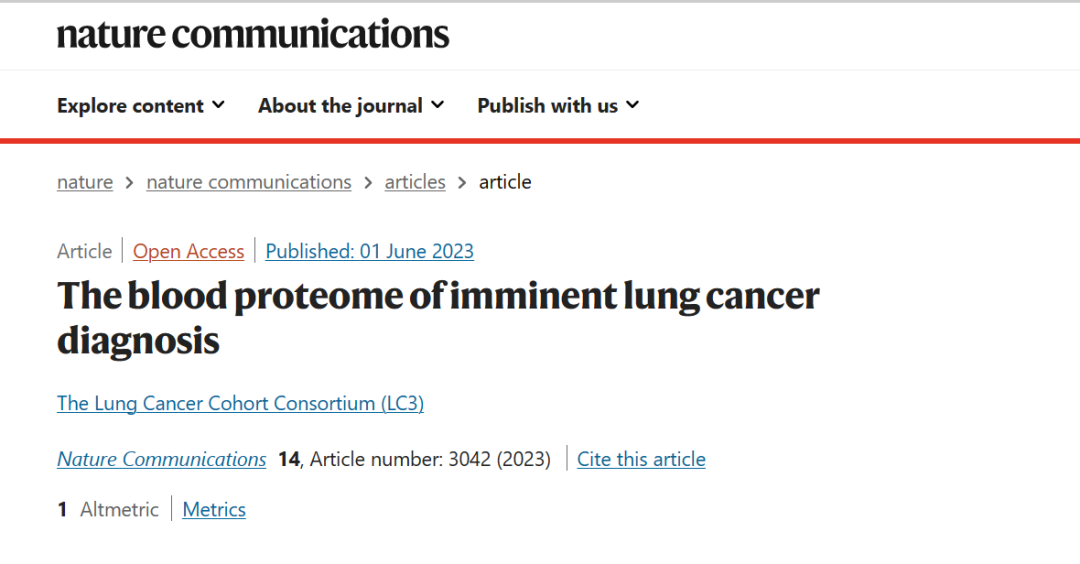Click the breadcrumb arrow after nature

pos(129,182)
